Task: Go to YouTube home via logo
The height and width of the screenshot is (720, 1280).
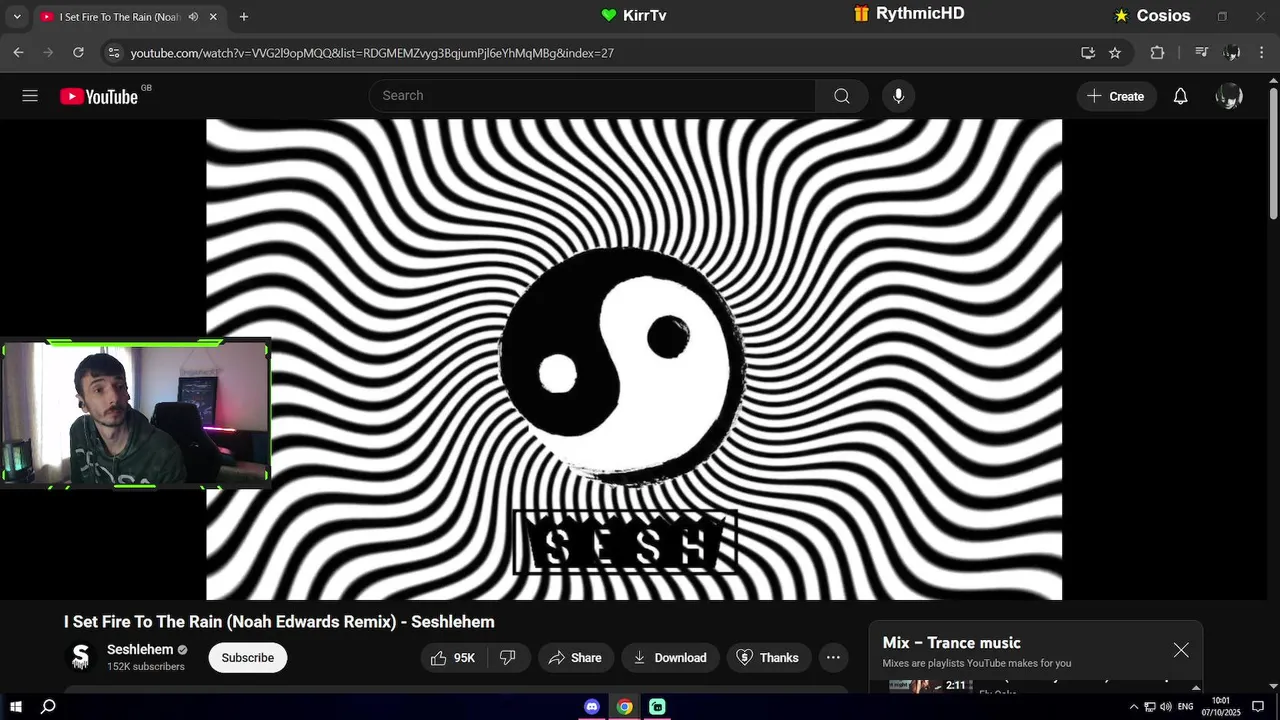Action: (98, 96)
